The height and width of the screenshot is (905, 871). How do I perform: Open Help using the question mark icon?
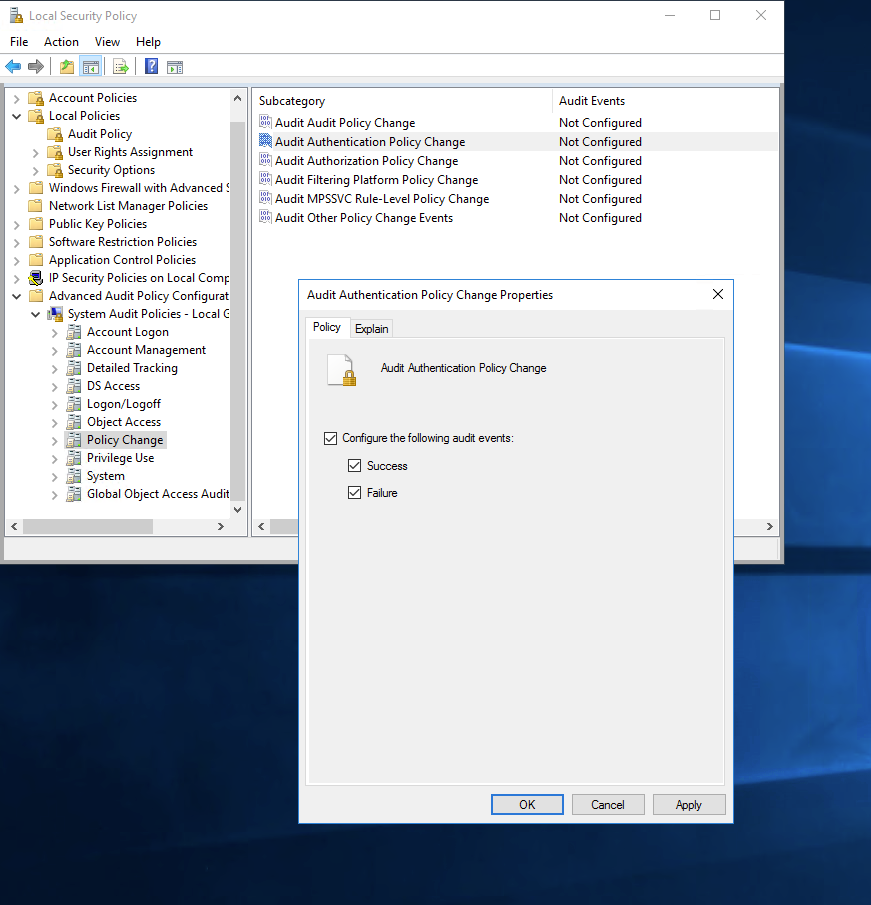(x=150, y=66)
